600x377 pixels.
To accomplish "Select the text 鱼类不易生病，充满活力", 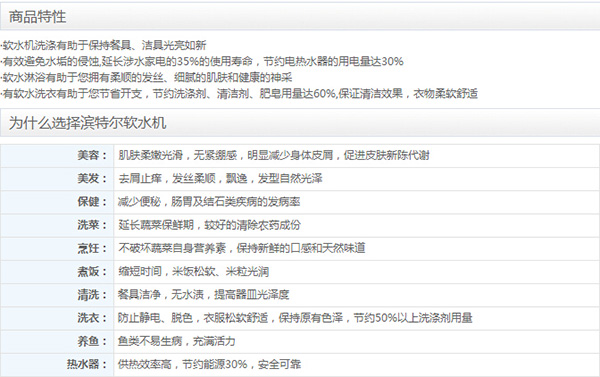I will (x=177, y=341).
